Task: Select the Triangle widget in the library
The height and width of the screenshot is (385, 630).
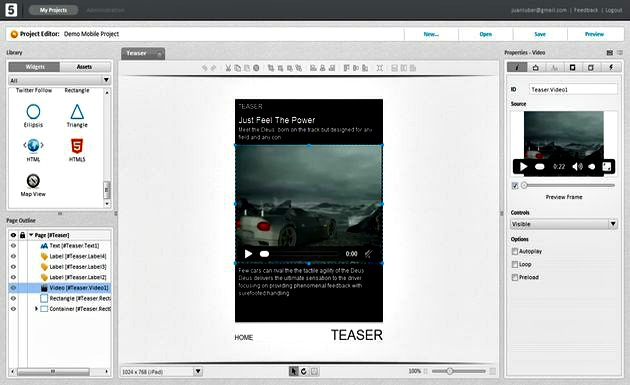Action: (77, 116)
